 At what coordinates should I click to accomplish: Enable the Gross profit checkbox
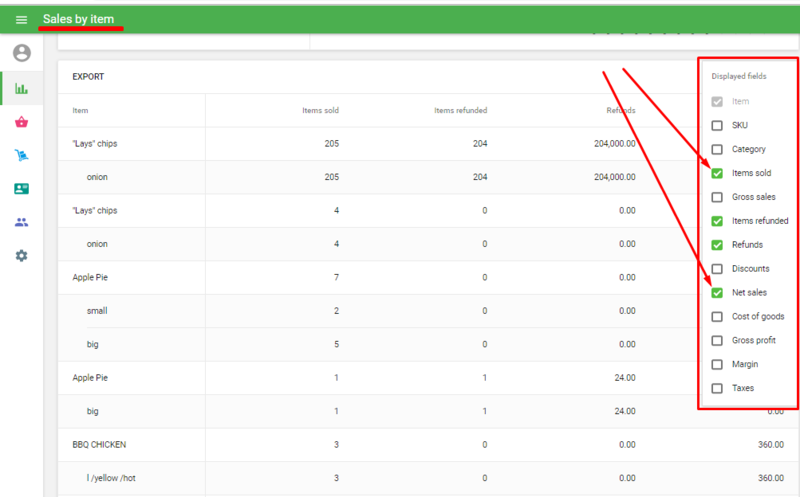pyautogui.click(x=716, y=341)
